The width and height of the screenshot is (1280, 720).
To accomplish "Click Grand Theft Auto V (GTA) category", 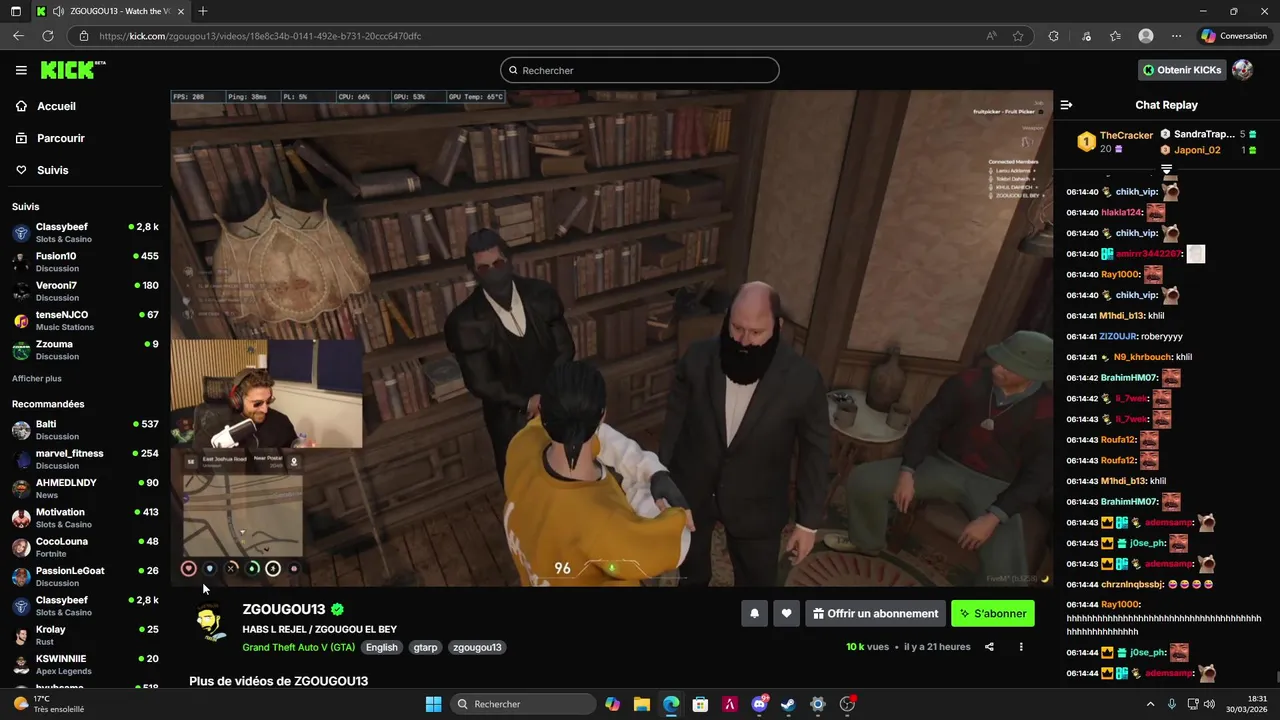I will tap(298, 647).
